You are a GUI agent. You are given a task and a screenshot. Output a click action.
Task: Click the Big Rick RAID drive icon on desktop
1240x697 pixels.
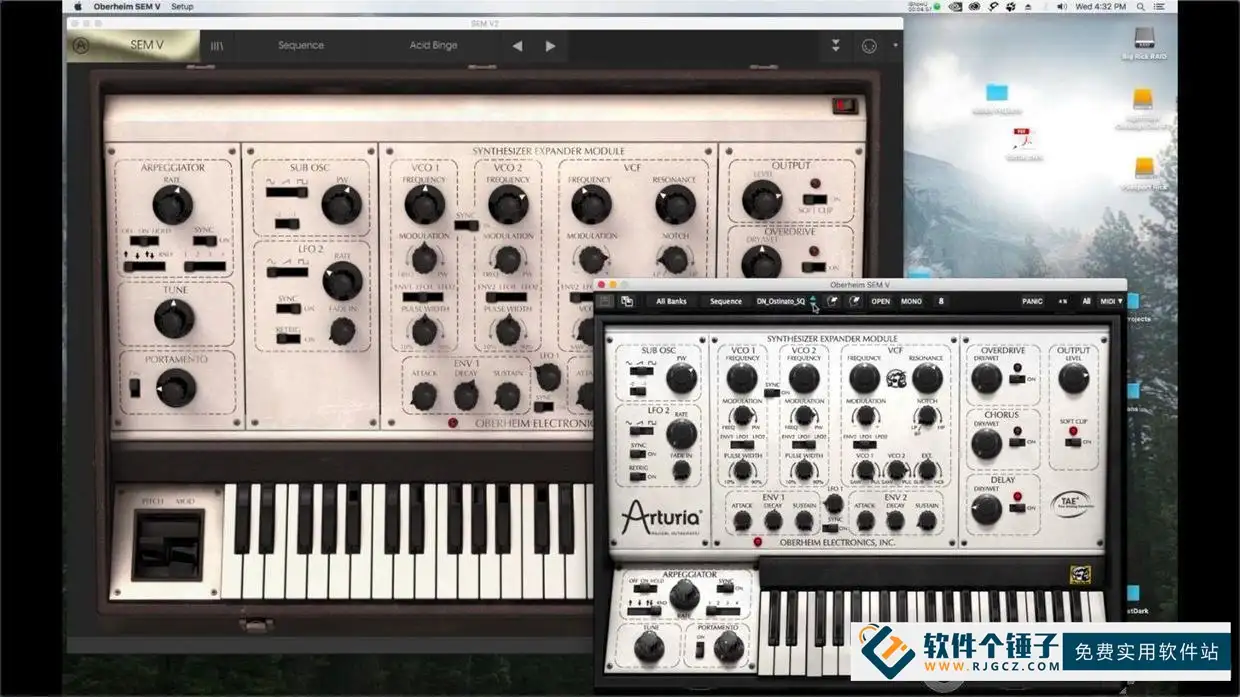[x=1145, y=38]
